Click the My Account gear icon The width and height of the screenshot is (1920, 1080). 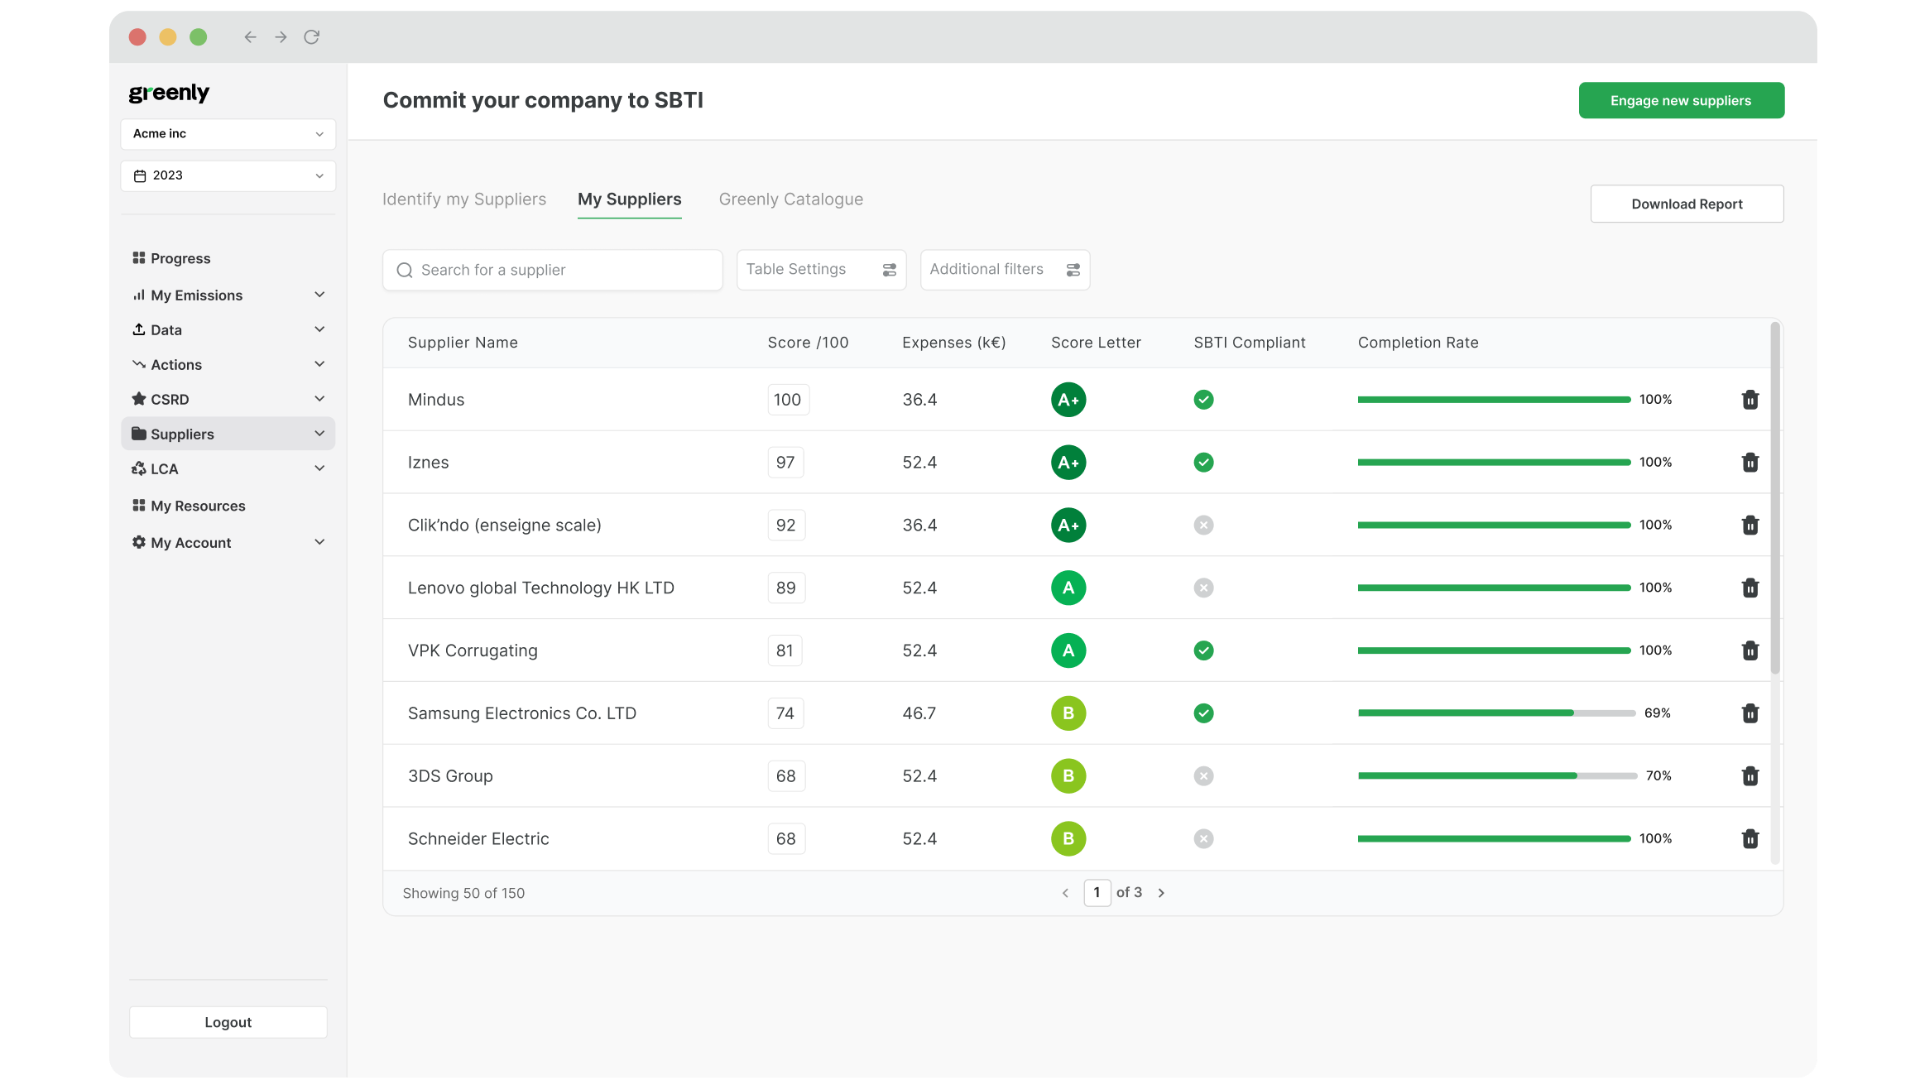point(139,542)
